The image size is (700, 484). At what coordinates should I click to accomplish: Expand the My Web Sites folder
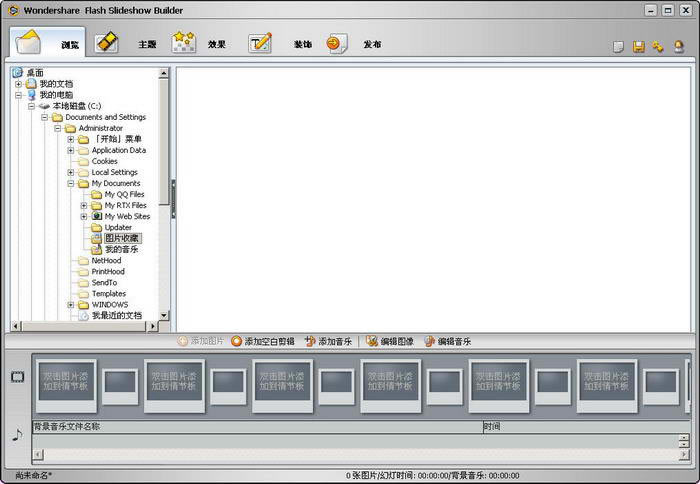tap(83, 217)
